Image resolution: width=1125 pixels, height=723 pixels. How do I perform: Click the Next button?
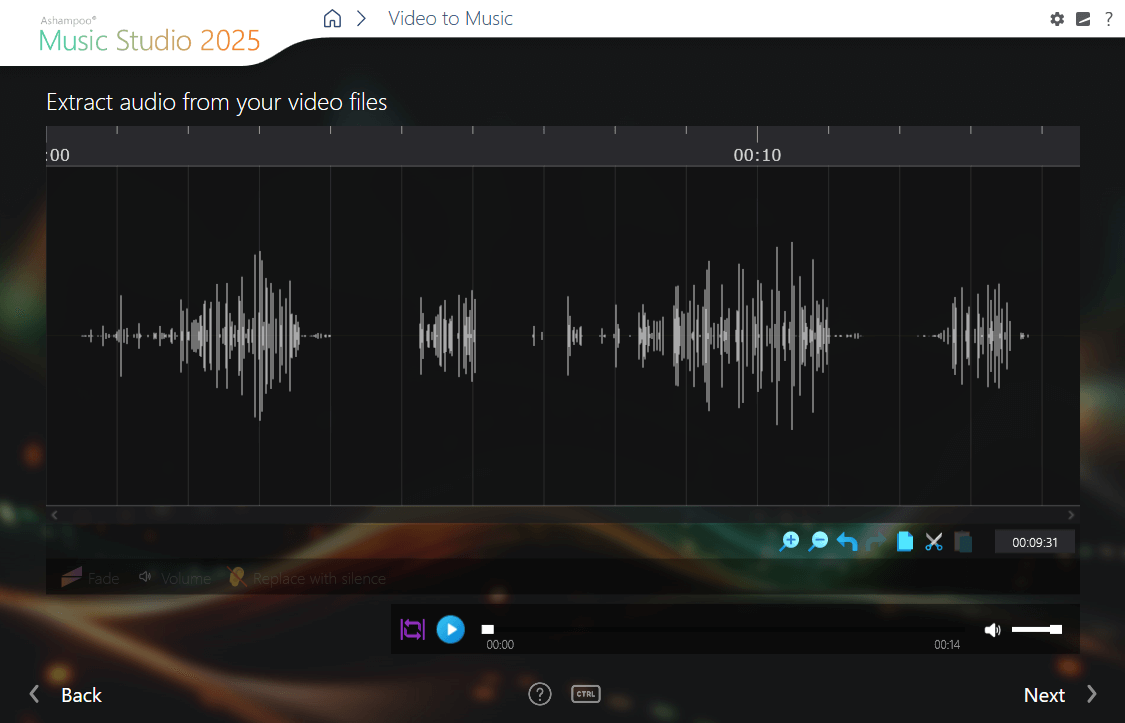(x=1043, y=694)
